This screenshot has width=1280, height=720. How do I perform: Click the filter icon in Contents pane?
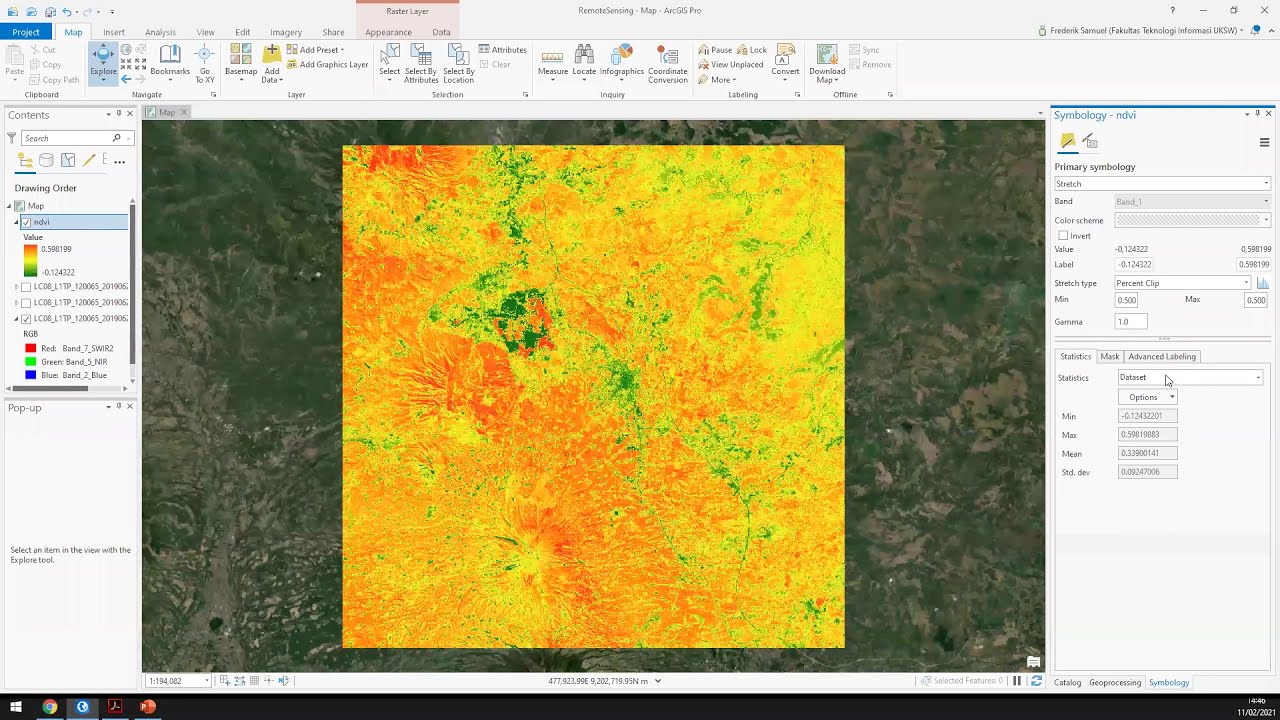[12, 138]
